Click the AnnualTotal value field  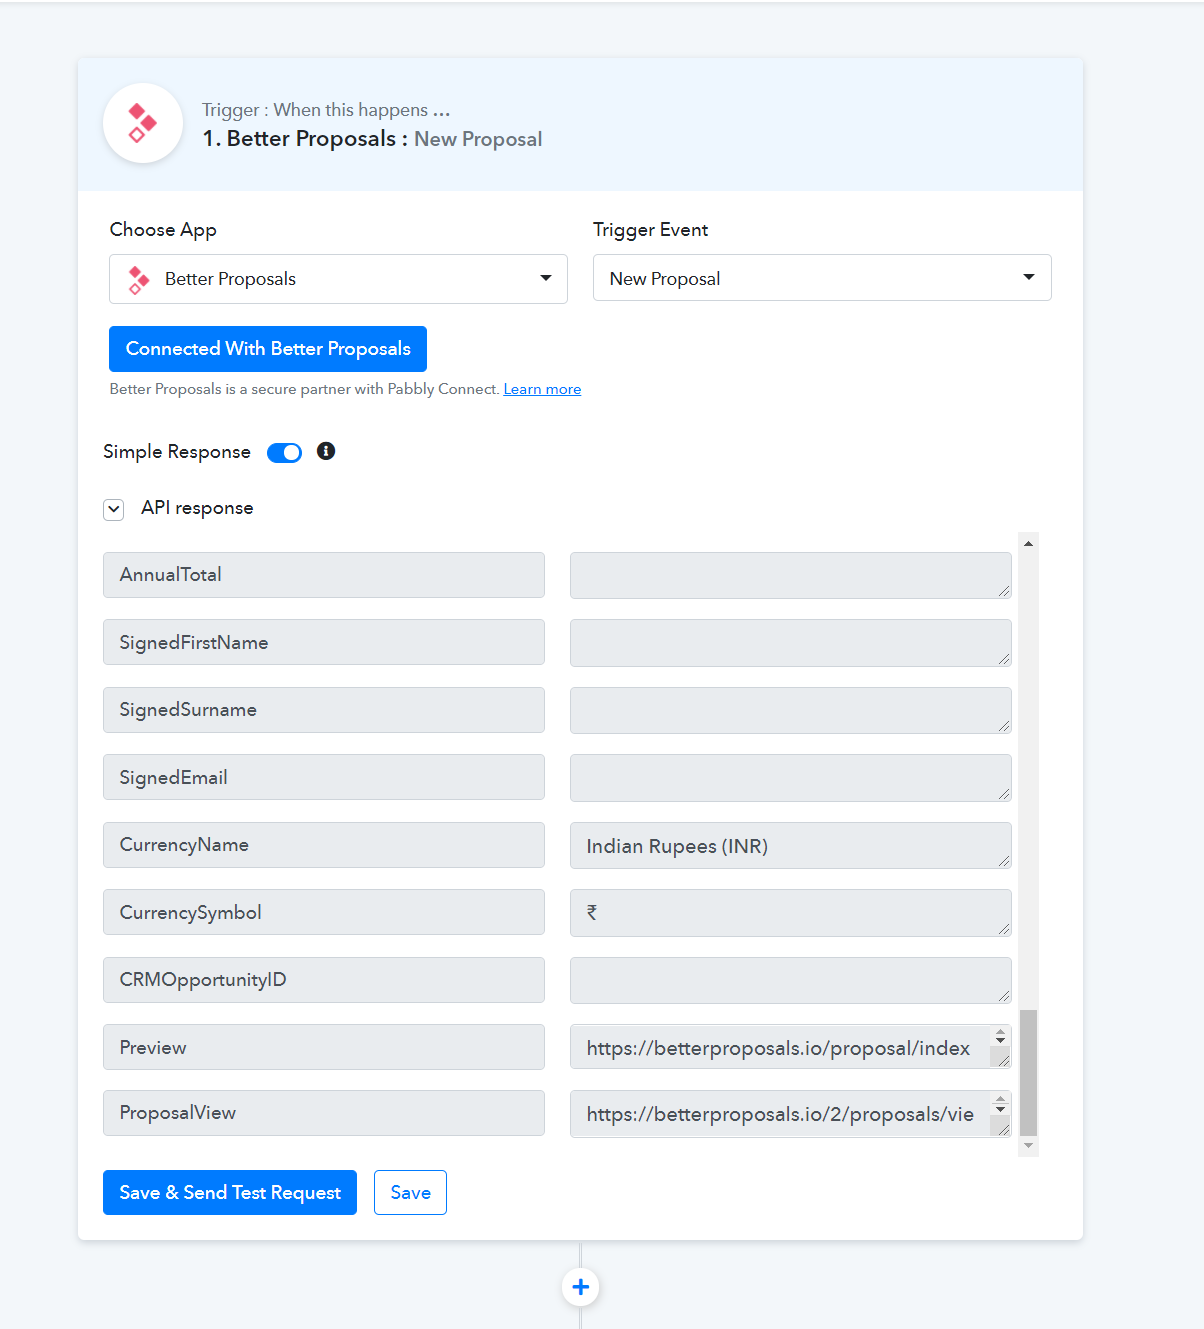click(x=791, y=576)
